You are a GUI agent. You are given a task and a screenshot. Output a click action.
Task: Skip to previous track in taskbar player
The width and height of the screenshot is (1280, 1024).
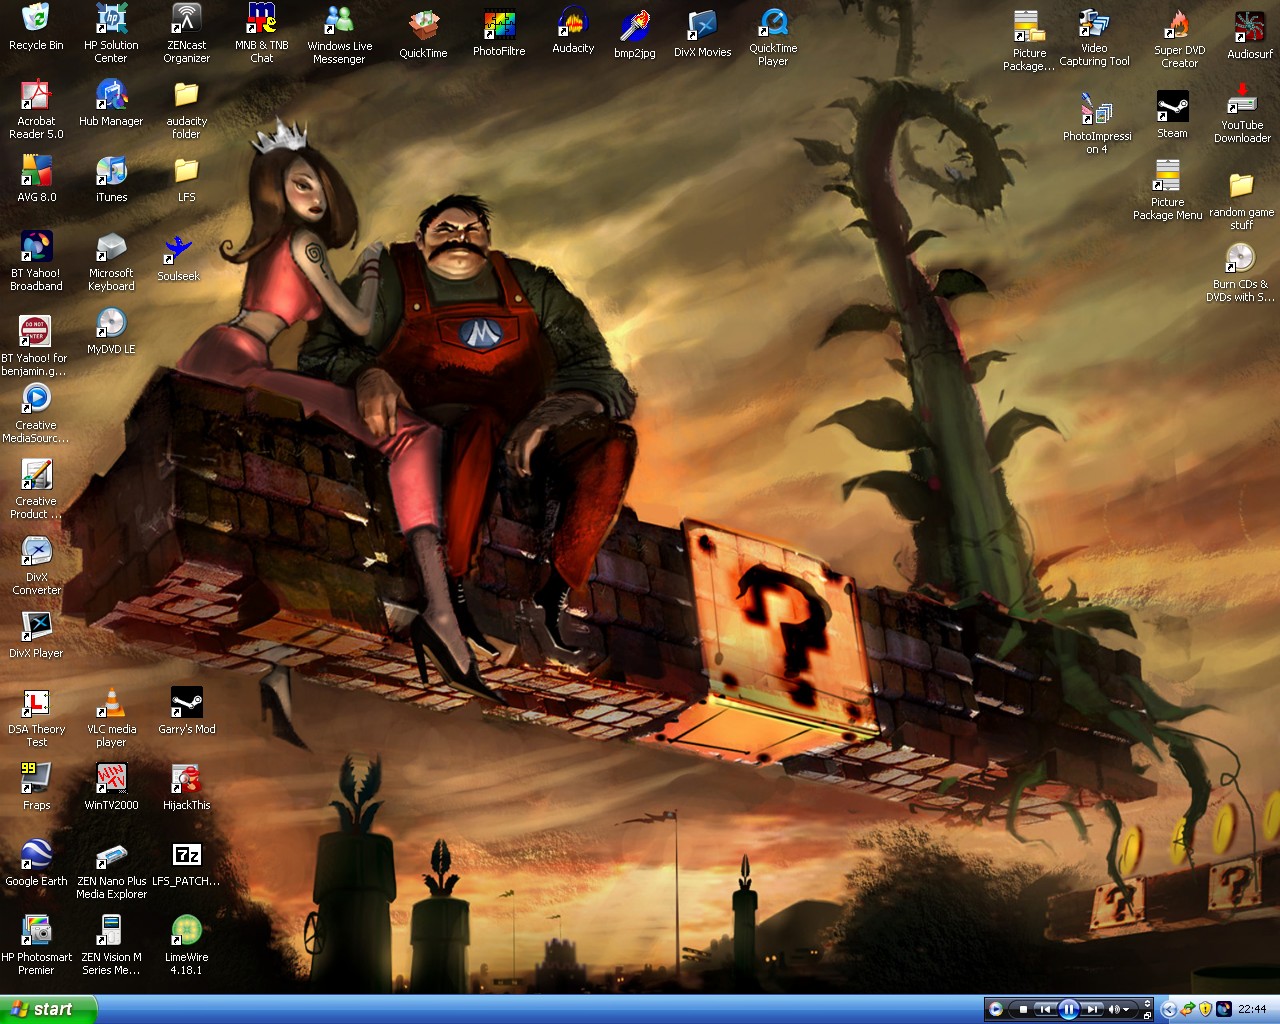click(1044, 1010)
